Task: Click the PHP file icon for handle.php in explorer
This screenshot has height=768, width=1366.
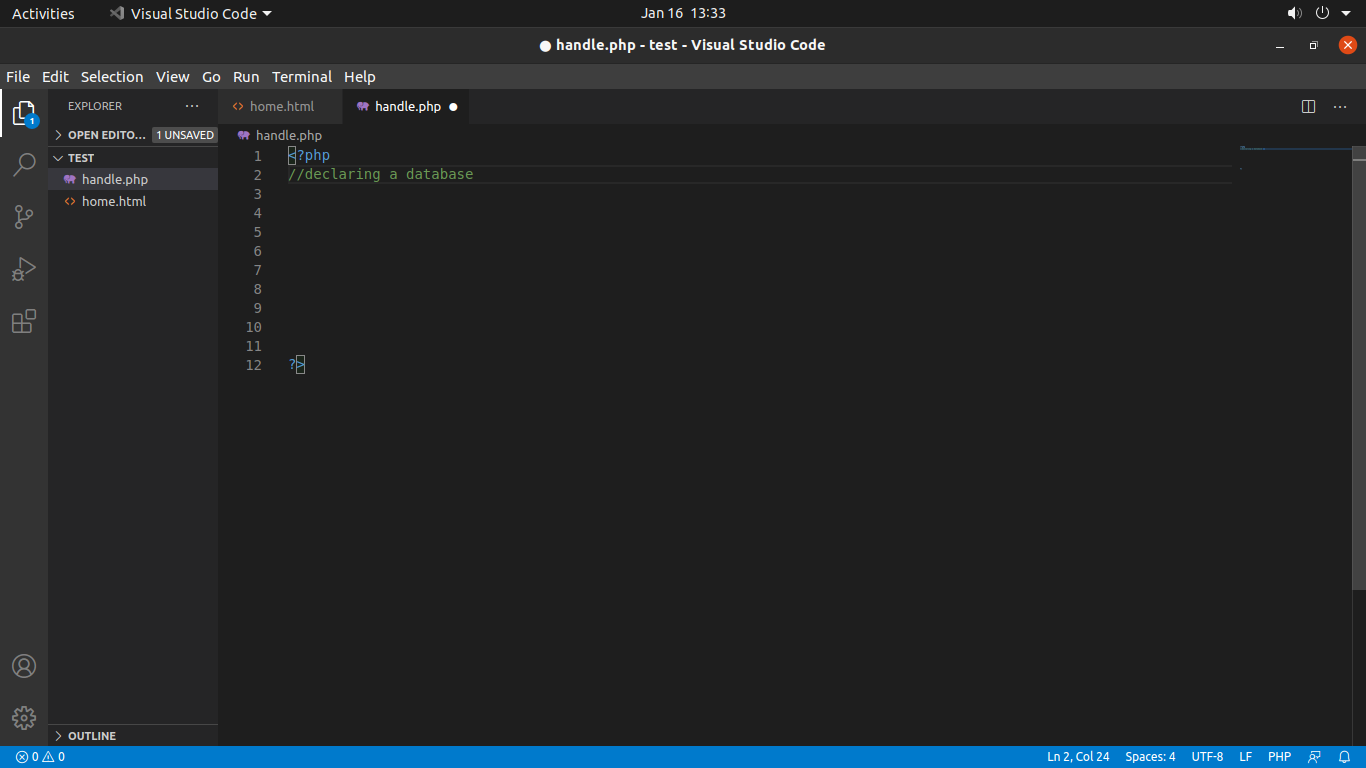Action: pyautogui.click(x=70, y=179)
